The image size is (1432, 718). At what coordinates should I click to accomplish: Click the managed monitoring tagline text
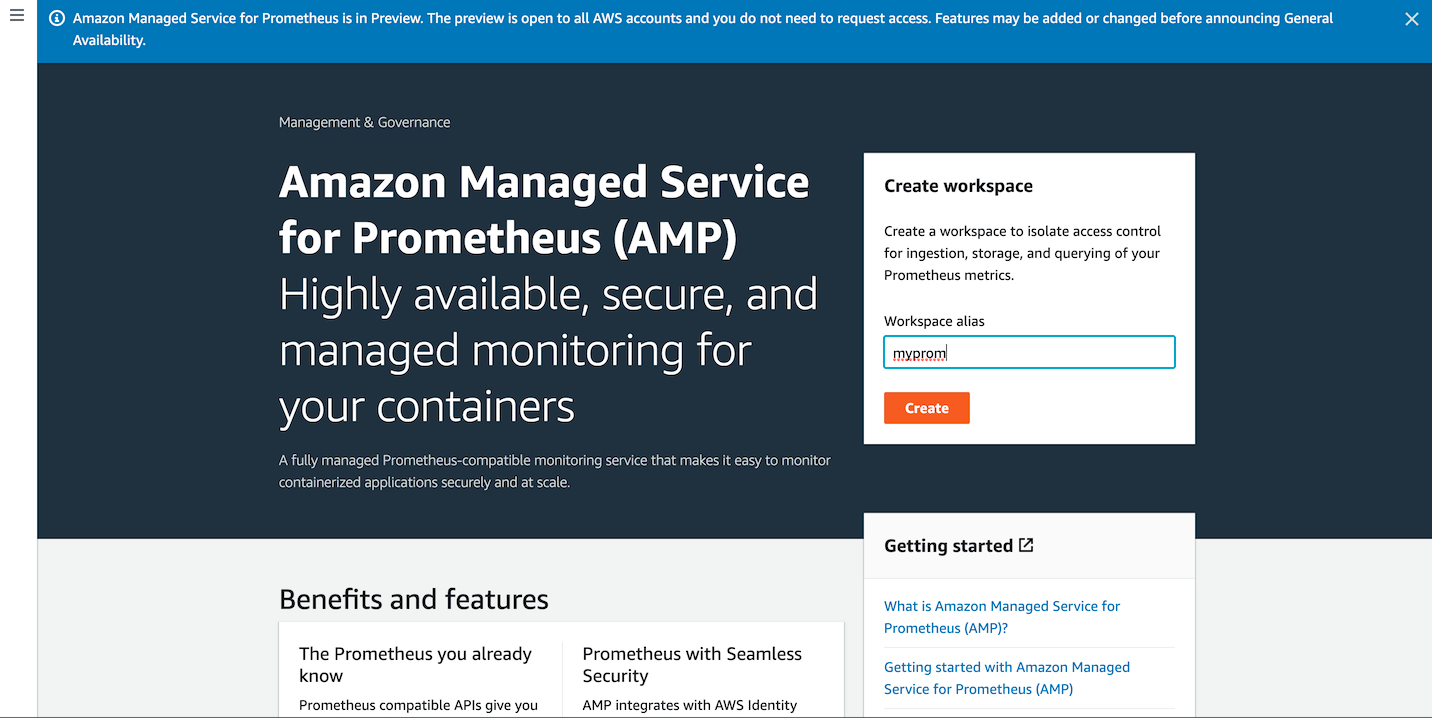pyautogui.click(x=548, y=351)
